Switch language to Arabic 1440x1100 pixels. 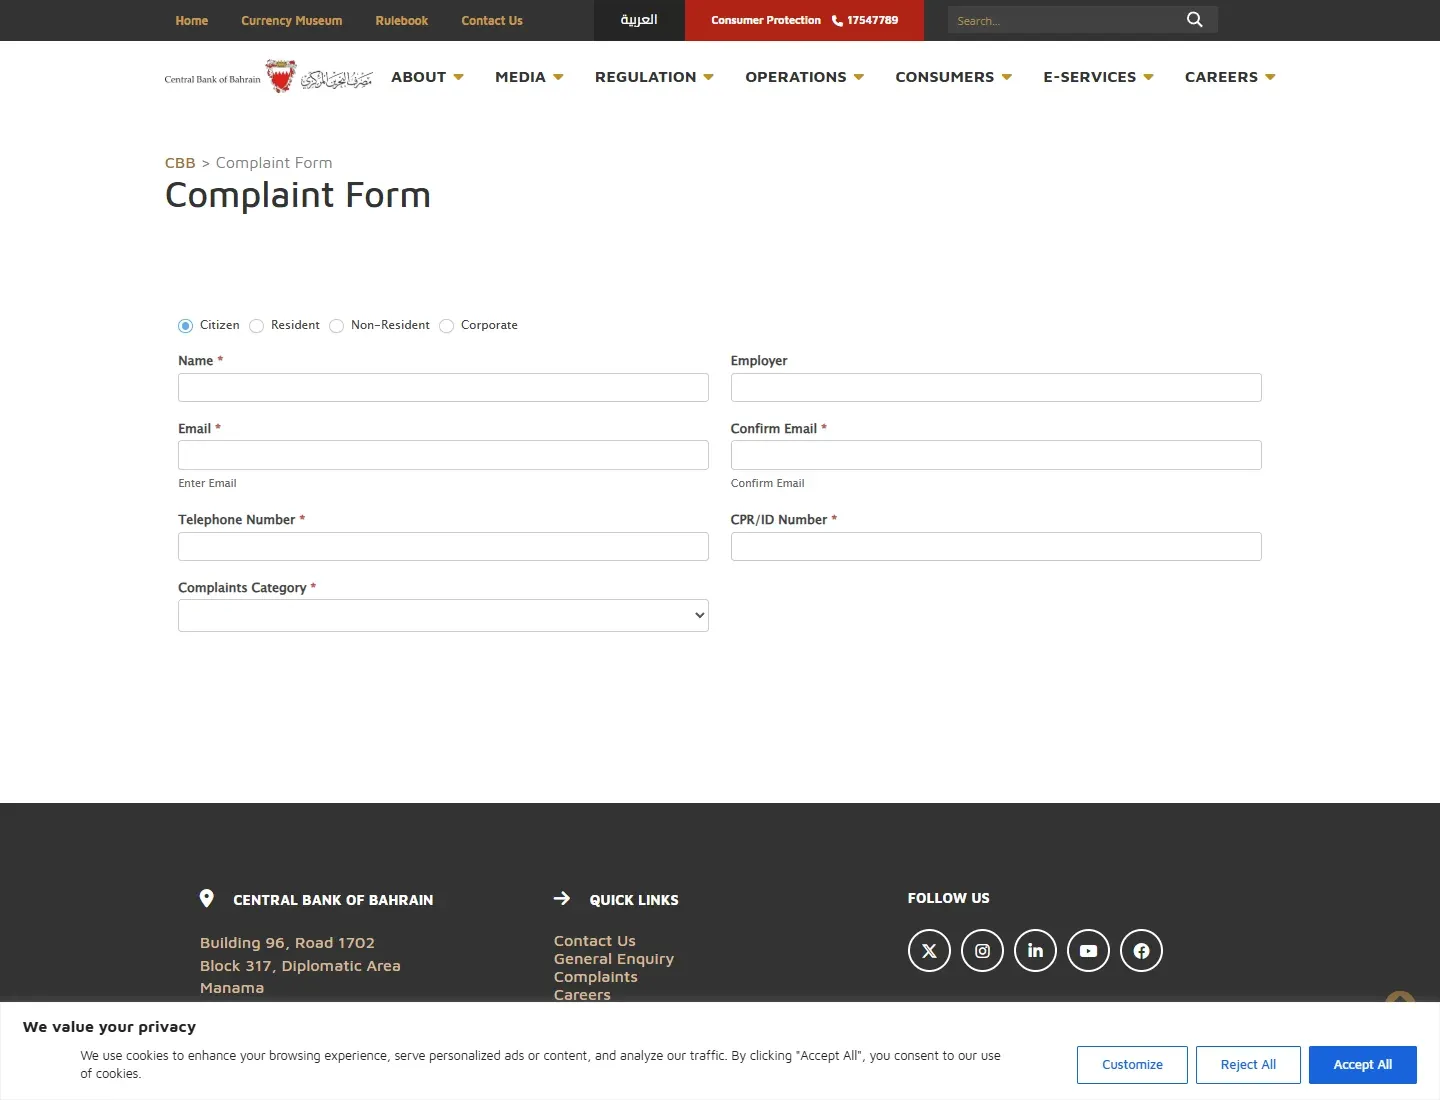(639, 20)
